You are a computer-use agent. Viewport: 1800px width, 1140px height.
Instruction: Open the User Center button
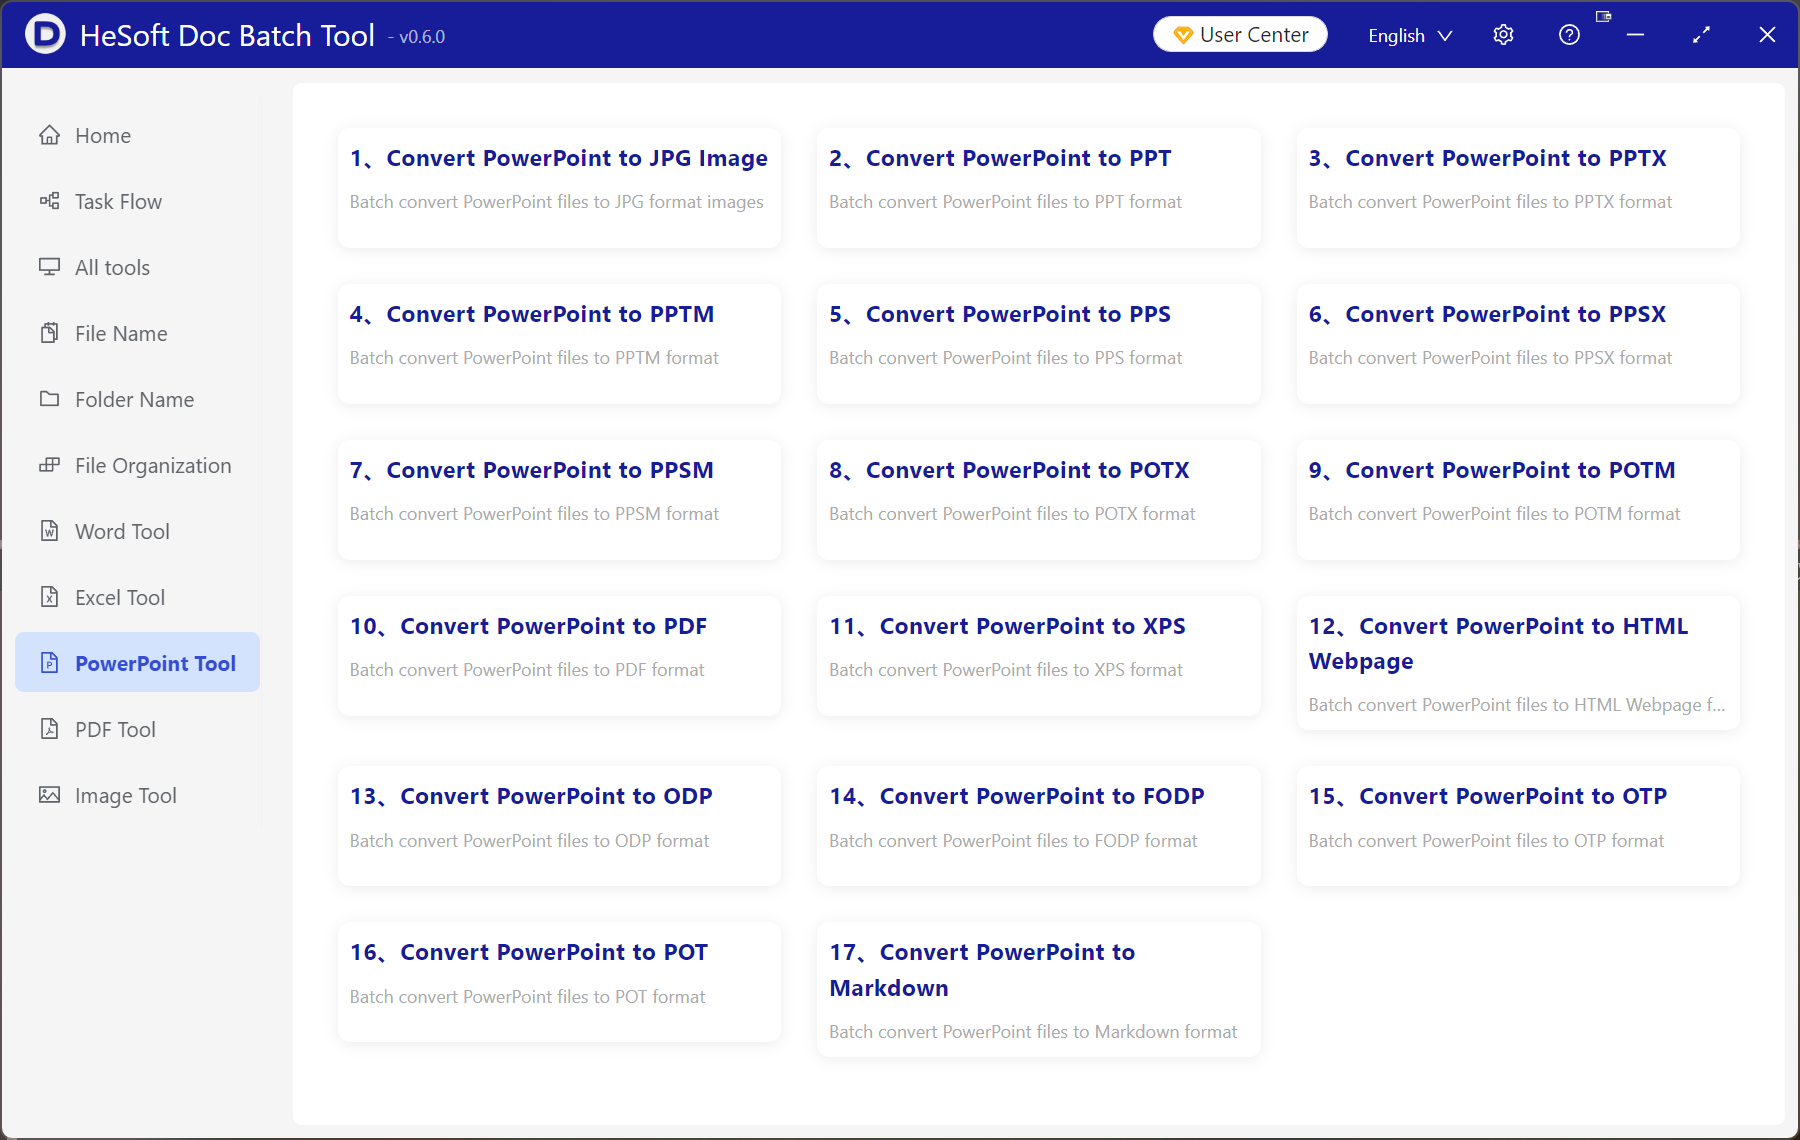coord(1240,34)
